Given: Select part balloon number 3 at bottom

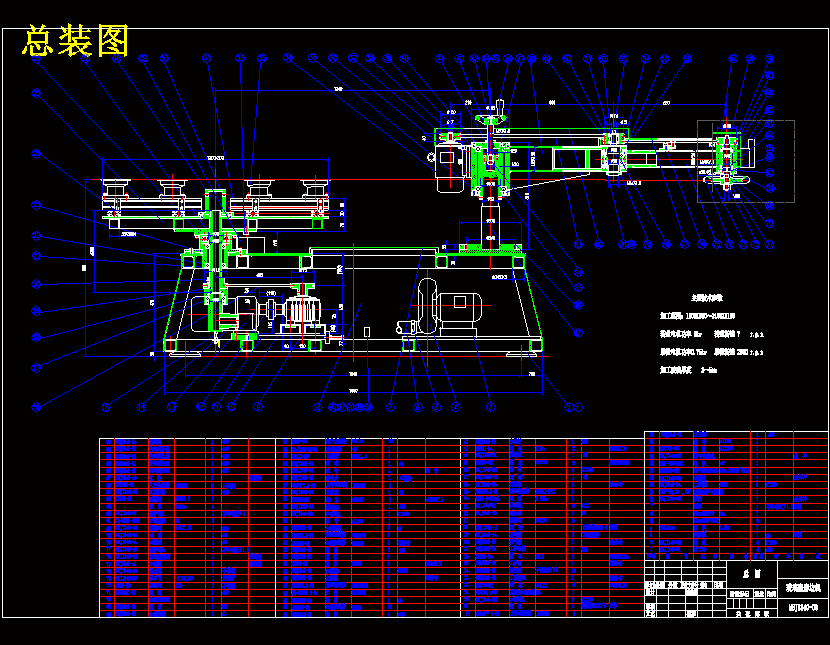Looking at the screenshot, I should pos(490,407).
